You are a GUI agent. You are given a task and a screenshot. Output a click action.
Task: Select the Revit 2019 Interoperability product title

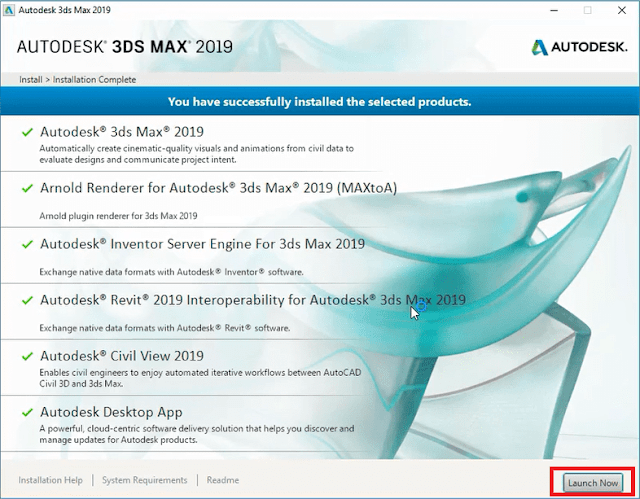253,300
